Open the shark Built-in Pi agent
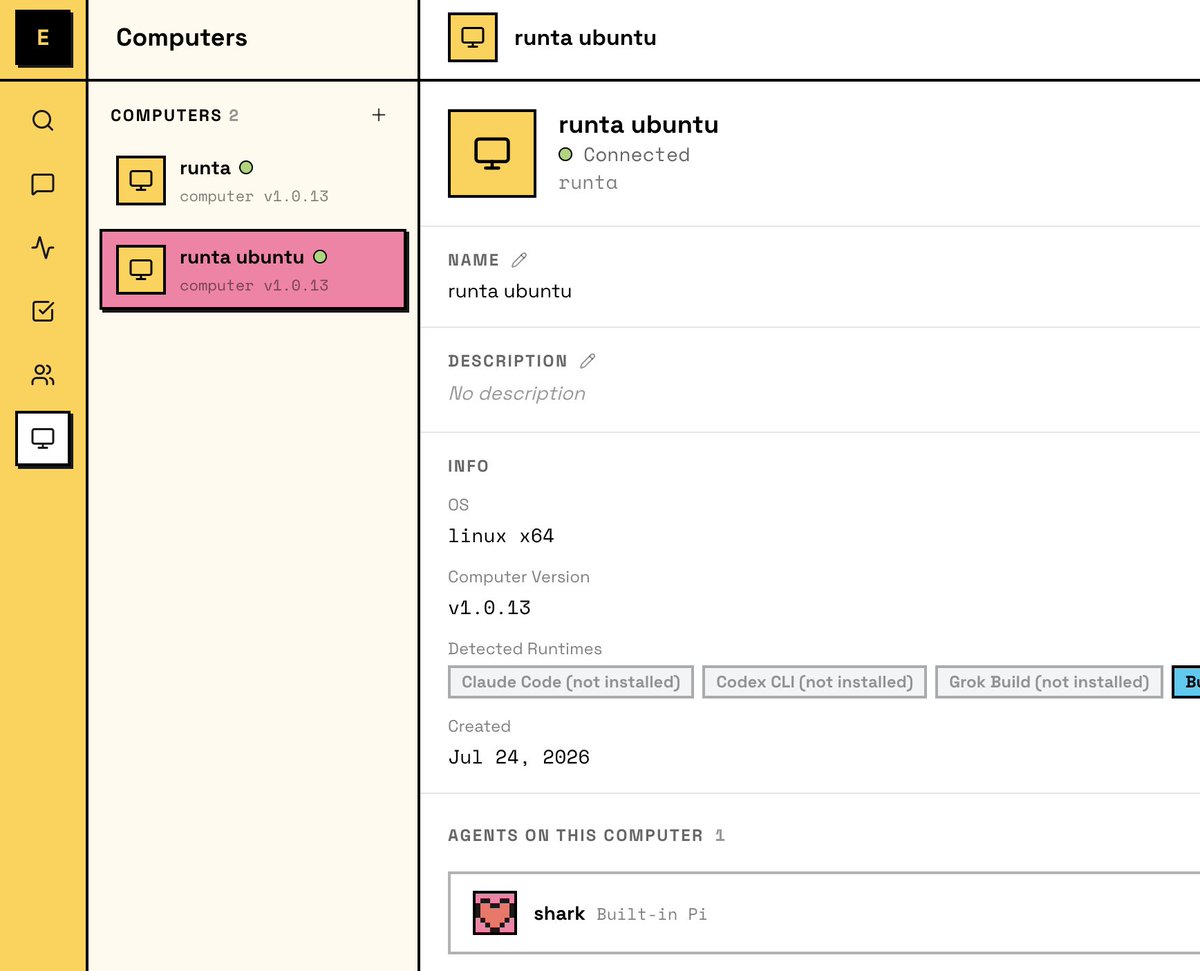Viewport: 1200px width, 971px height. tap(824, 913)
